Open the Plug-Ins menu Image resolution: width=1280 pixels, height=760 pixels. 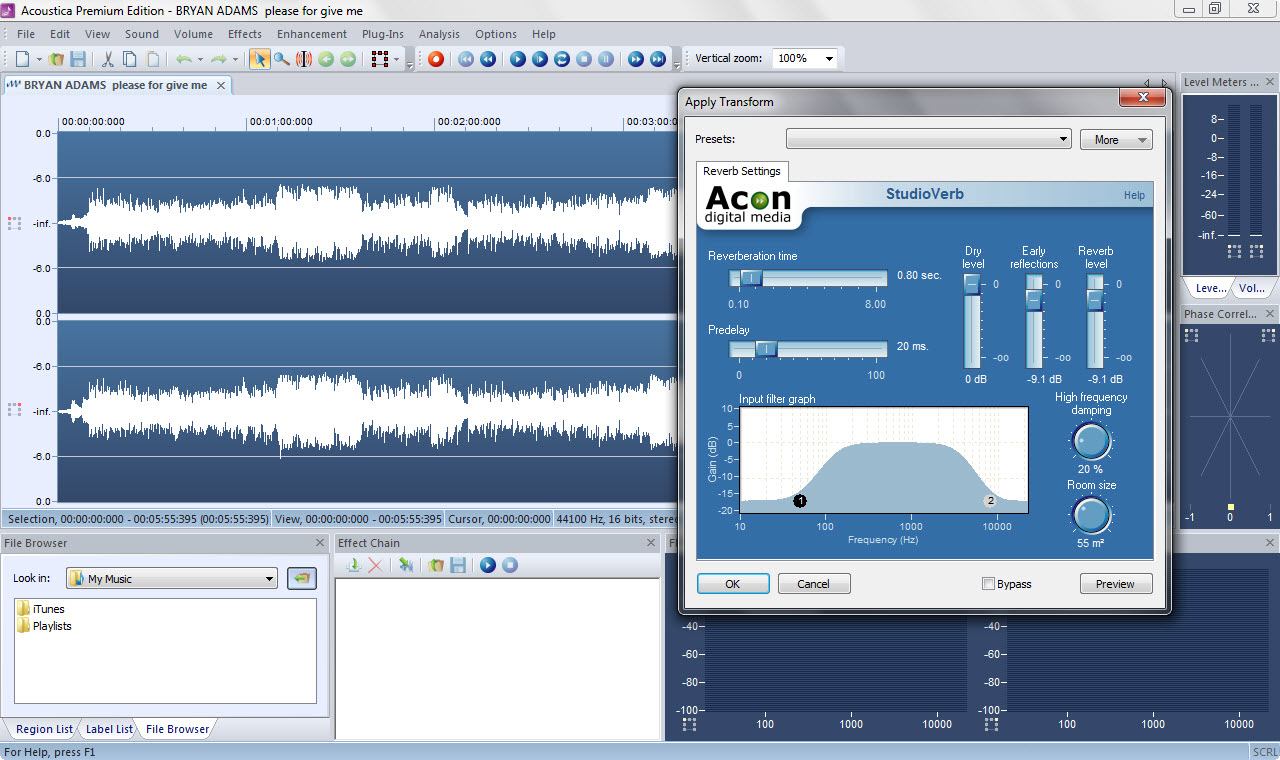[x=383, y=34]
